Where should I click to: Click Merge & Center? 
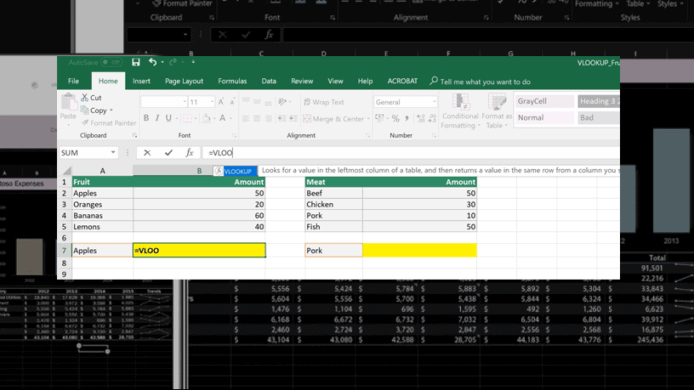(x=334, y=119)
